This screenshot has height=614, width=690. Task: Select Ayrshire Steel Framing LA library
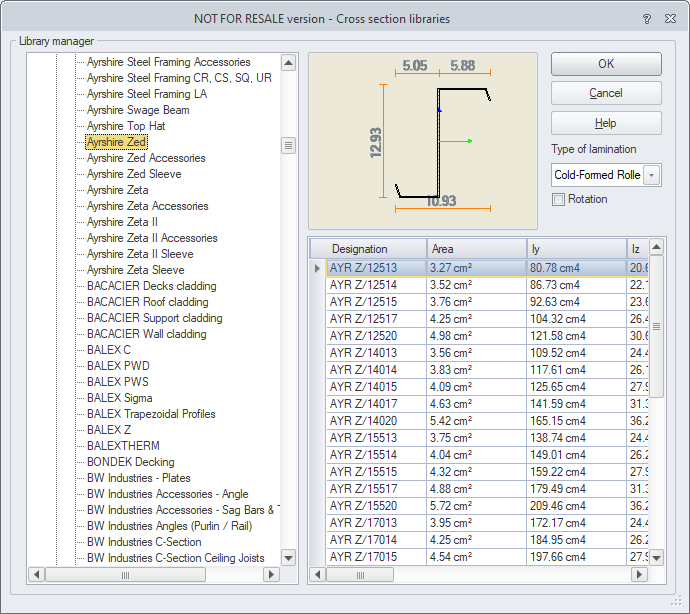click(x=147, y=94)
